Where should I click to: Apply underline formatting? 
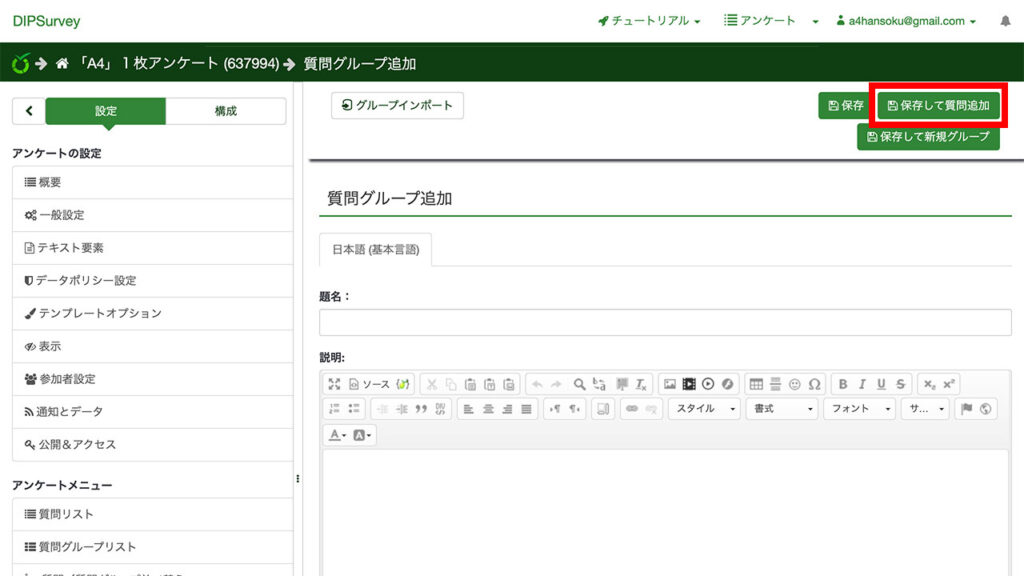[x=881, y=384]
